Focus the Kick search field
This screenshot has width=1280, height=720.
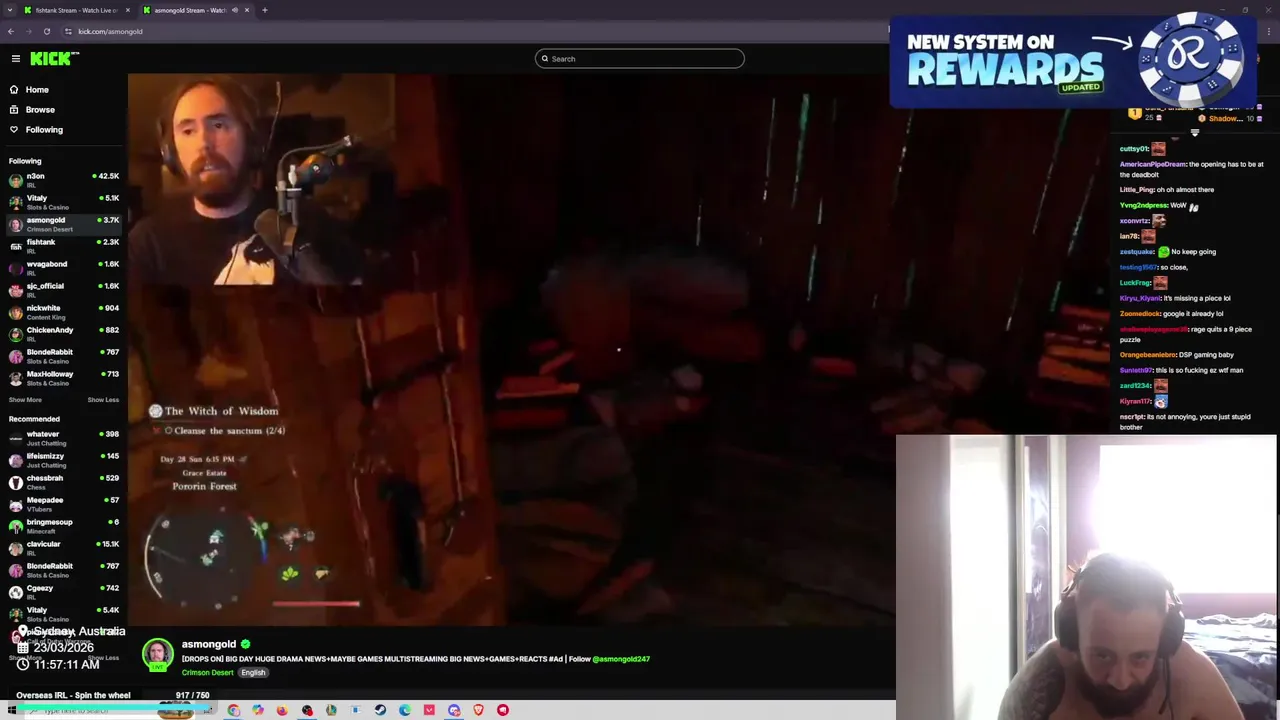[x=640, y=59]
